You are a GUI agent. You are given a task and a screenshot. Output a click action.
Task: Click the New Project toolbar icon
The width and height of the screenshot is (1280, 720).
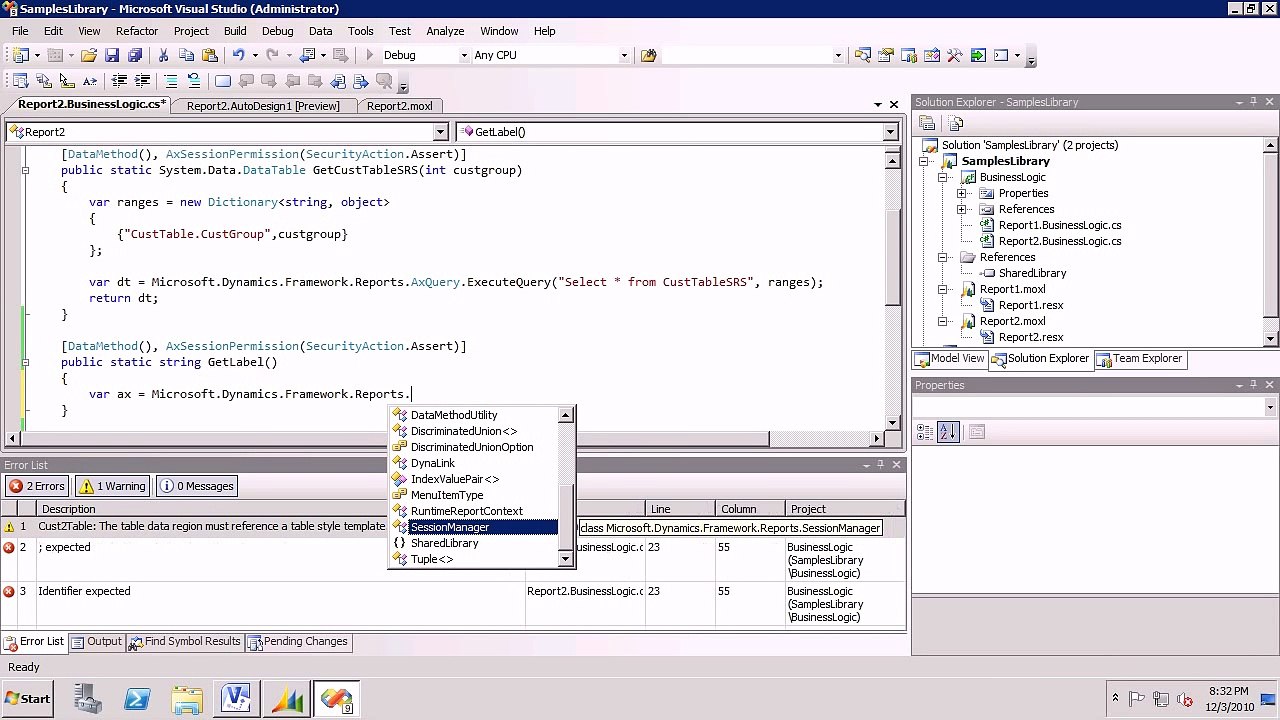pyautogui.click(x=21, y=56)
